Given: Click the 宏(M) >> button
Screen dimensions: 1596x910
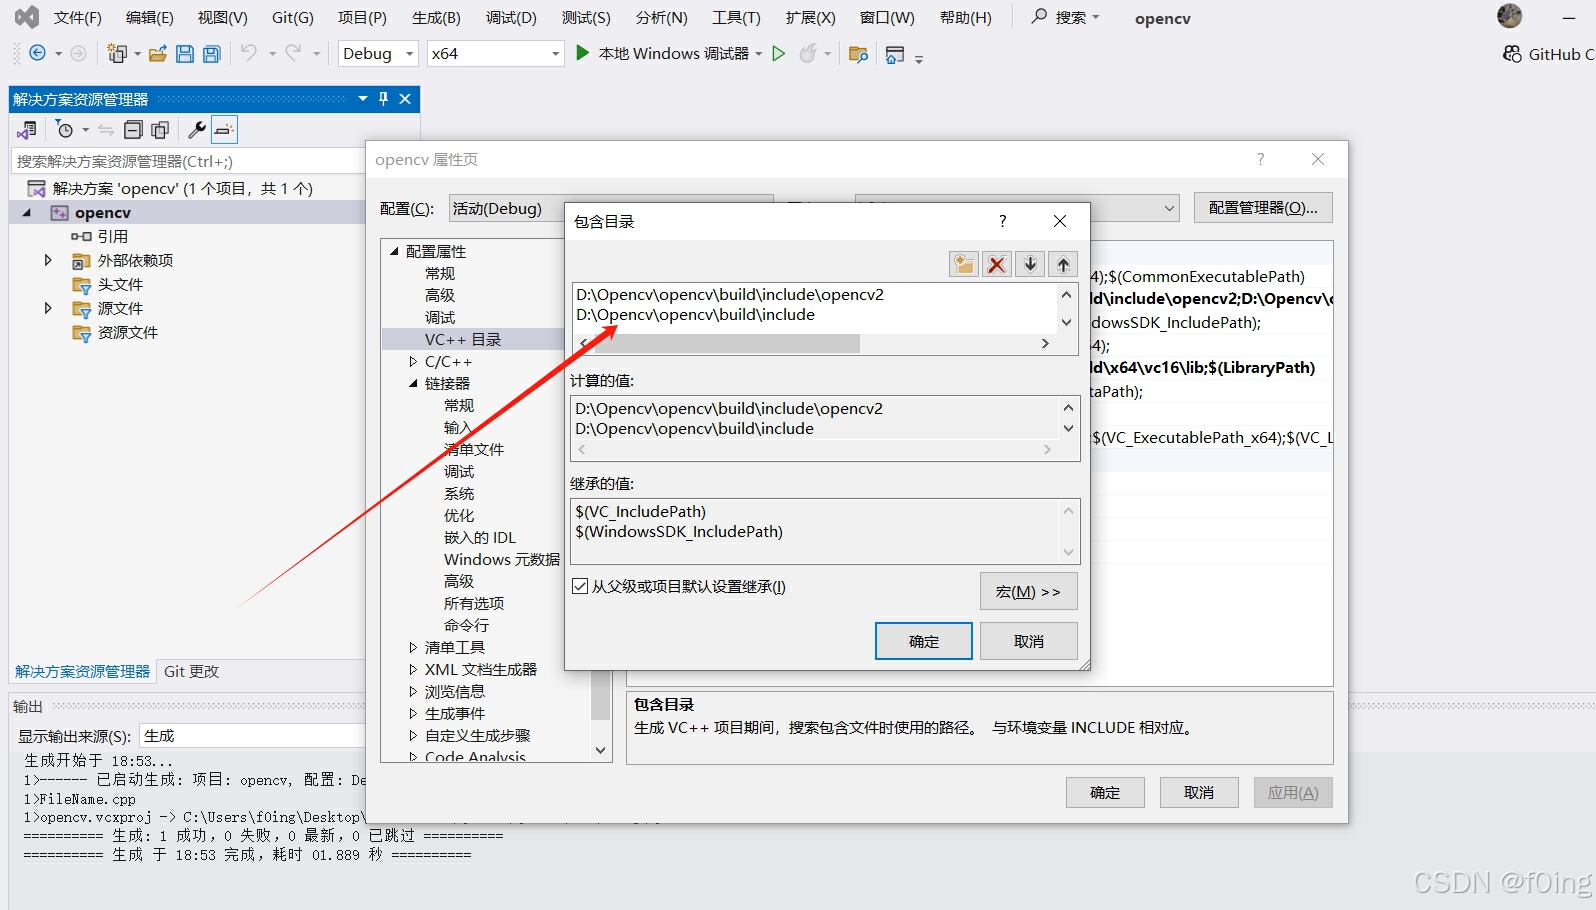Looking at the screenshot, I should point(1028,591).
